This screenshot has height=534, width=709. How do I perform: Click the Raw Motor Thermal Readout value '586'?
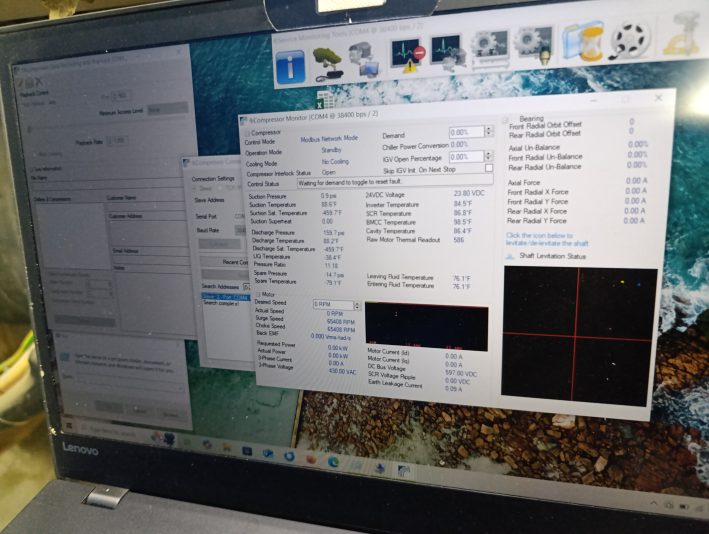(x=458, y=240)
